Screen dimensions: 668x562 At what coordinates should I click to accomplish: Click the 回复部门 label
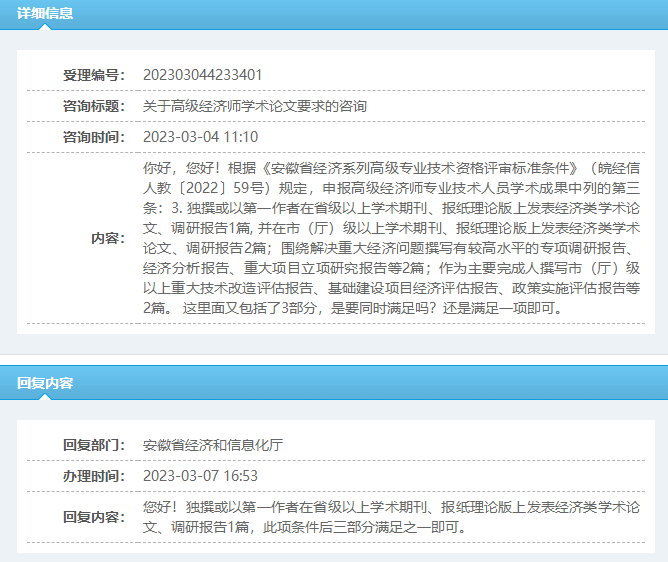[94, 445]
